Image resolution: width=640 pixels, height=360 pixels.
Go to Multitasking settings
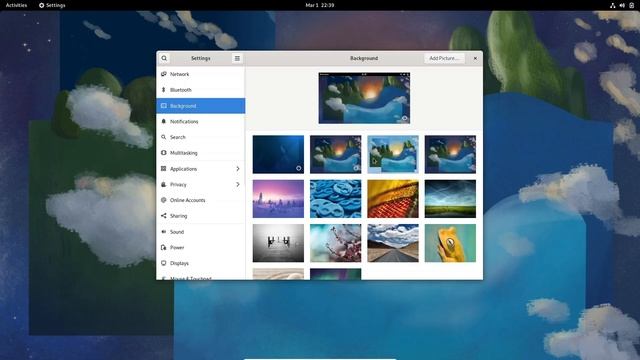(x=201, y=153)
